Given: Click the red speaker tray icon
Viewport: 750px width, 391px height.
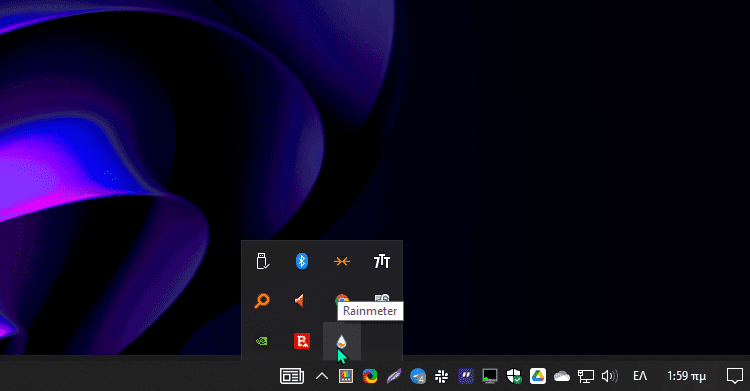Looking at the screenshot, I should (300, 301).
